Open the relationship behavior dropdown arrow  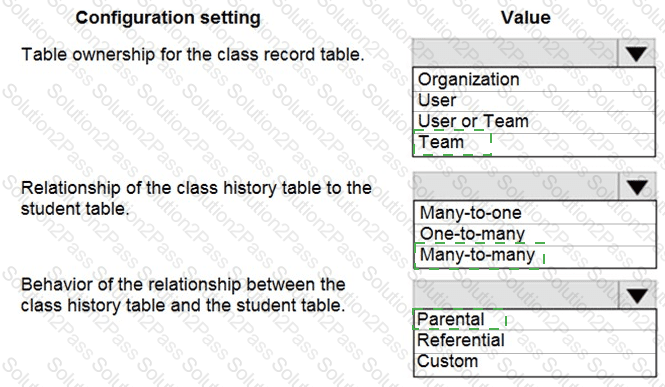[637, 296]
